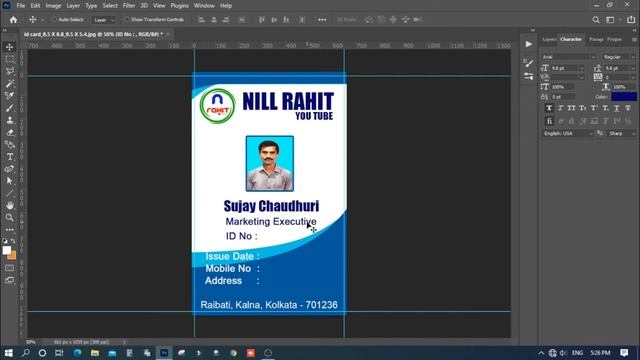Image resolution: width=640 pixels, height=360 pixels.
Task: Toggle Subscript text style
Action: pos(606,108)
